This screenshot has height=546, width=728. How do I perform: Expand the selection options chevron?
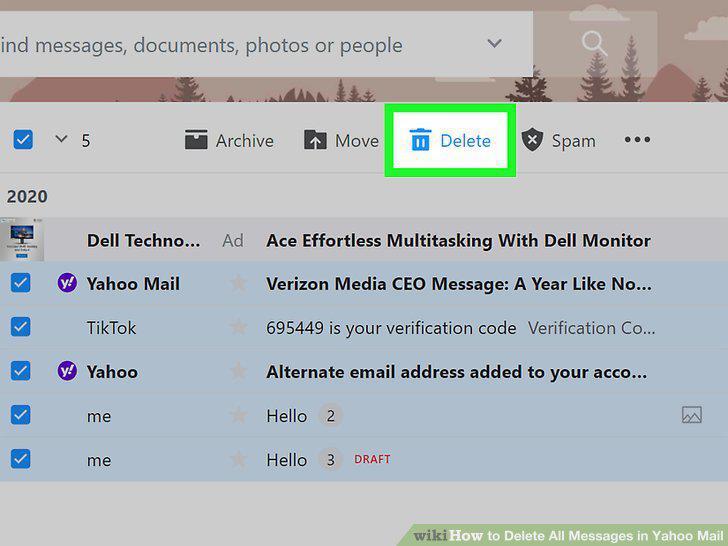pos(61,139)
